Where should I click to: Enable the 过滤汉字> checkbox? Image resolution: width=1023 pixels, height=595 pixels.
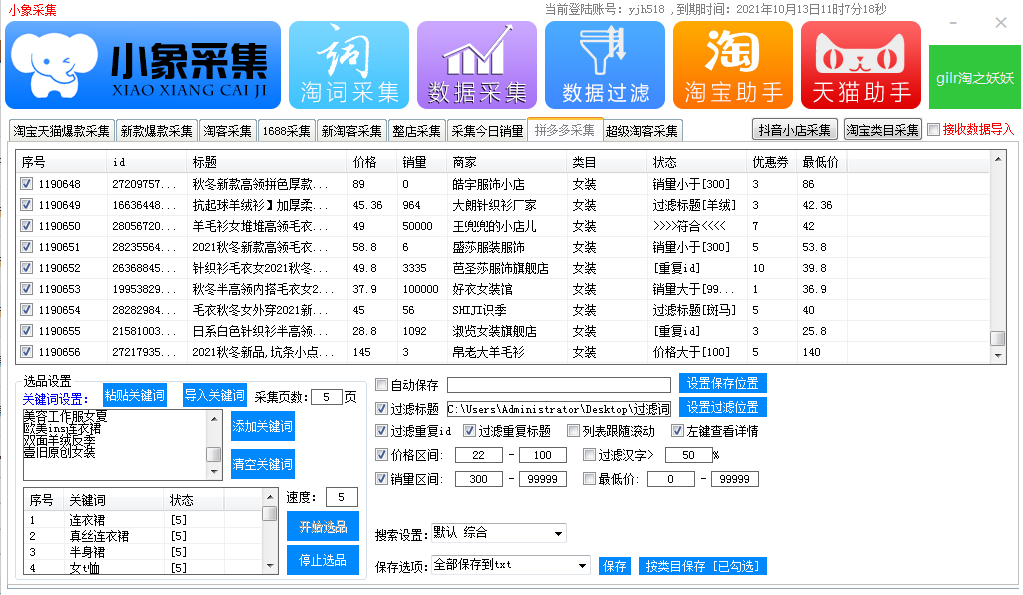[x=589, y=455]
